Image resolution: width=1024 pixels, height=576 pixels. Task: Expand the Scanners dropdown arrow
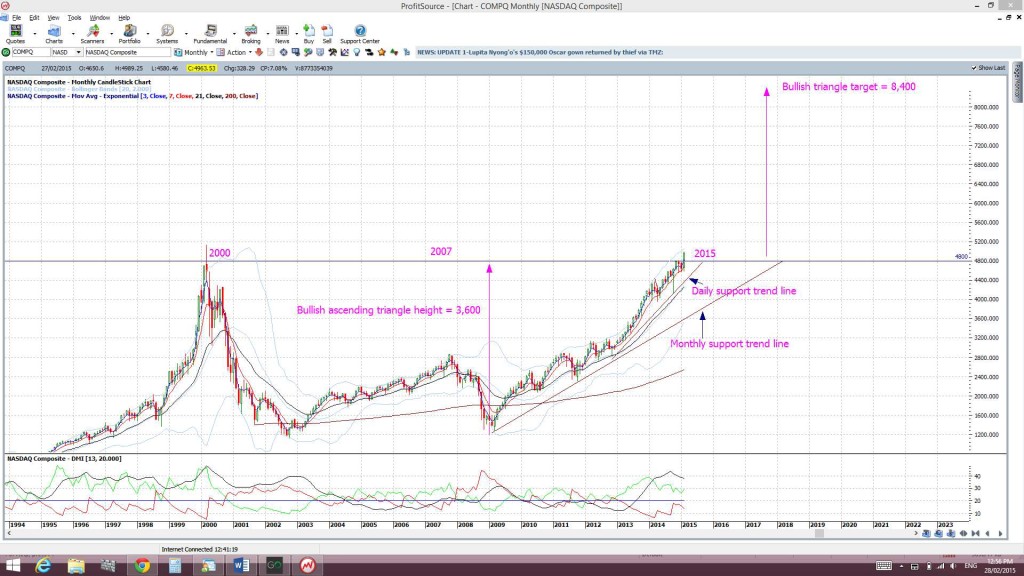coord(111,33)
